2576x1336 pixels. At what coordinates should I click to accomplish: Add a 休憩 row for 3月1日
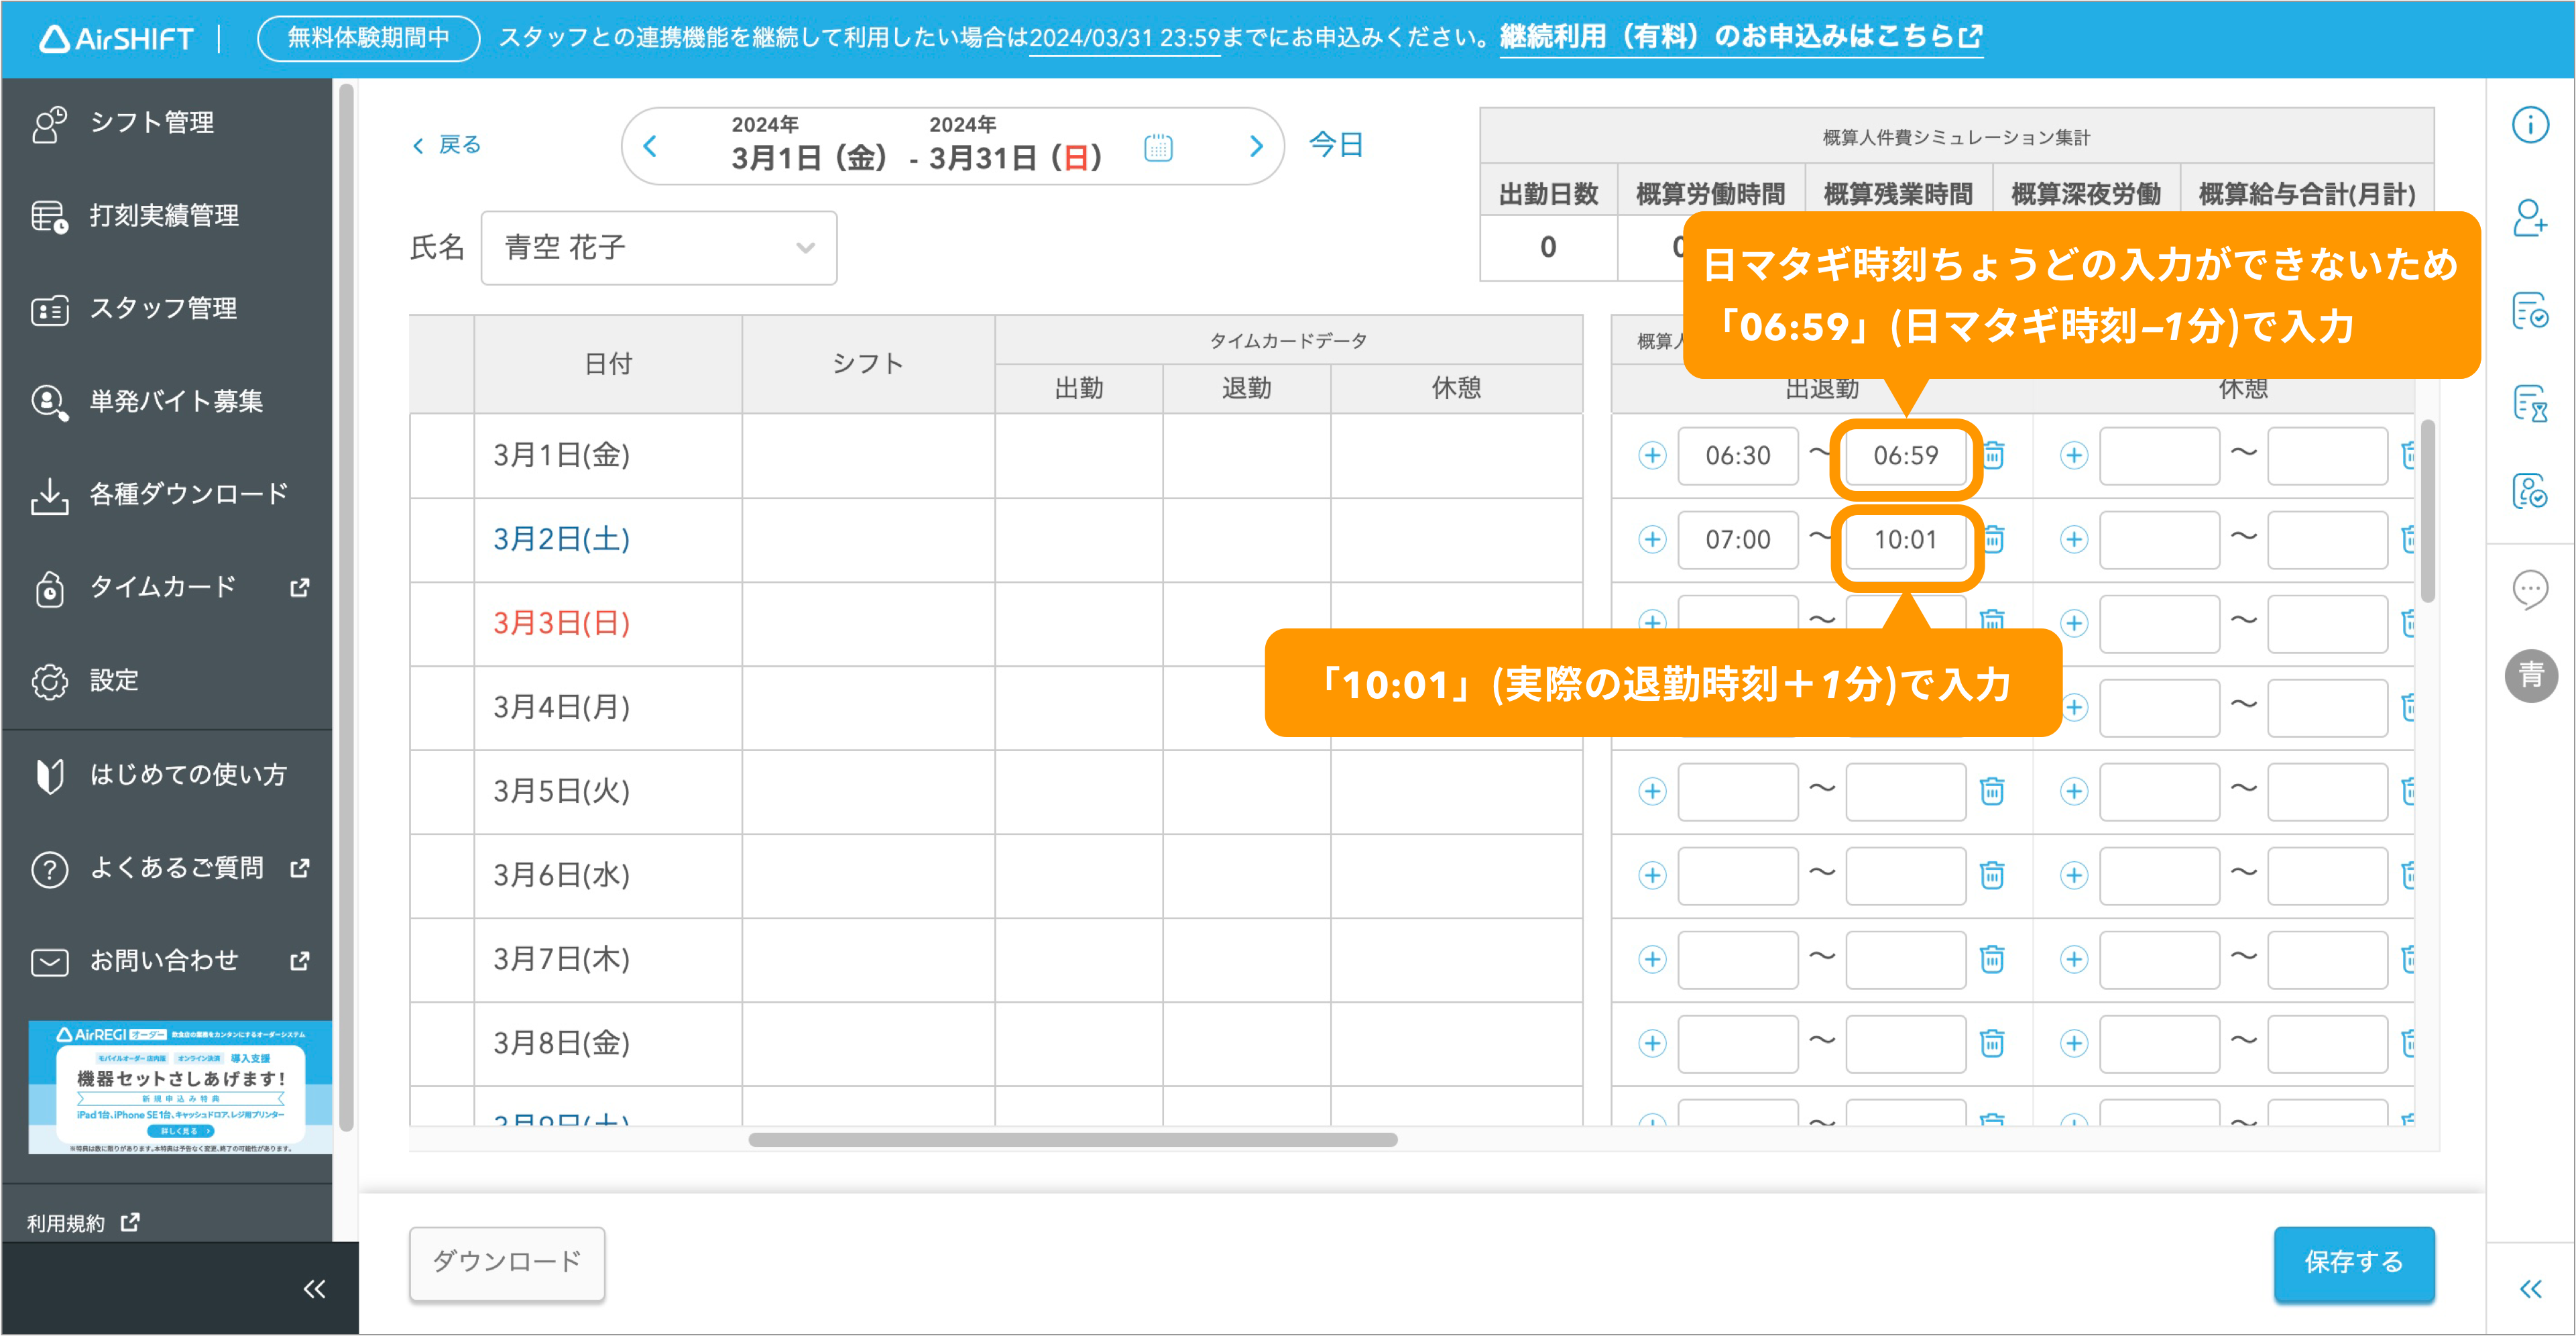pos(2074,456)
